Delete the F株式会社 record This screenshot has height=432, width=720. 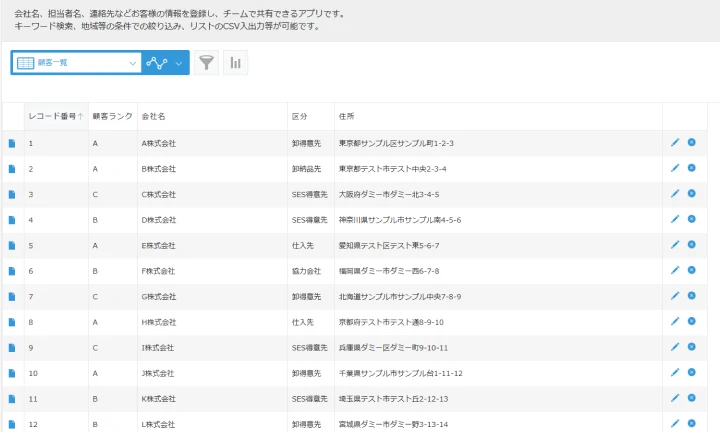click(x=692, y=270)
